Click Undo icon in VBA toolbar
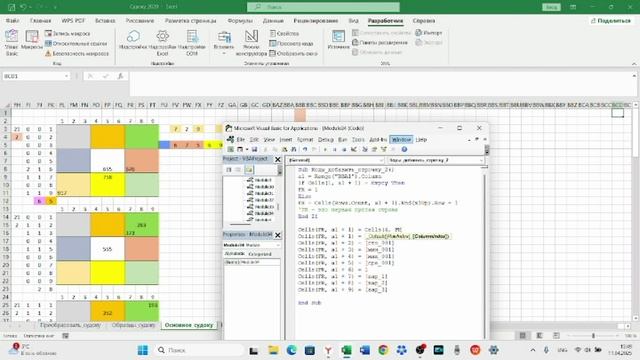 (x=305, y=149)
